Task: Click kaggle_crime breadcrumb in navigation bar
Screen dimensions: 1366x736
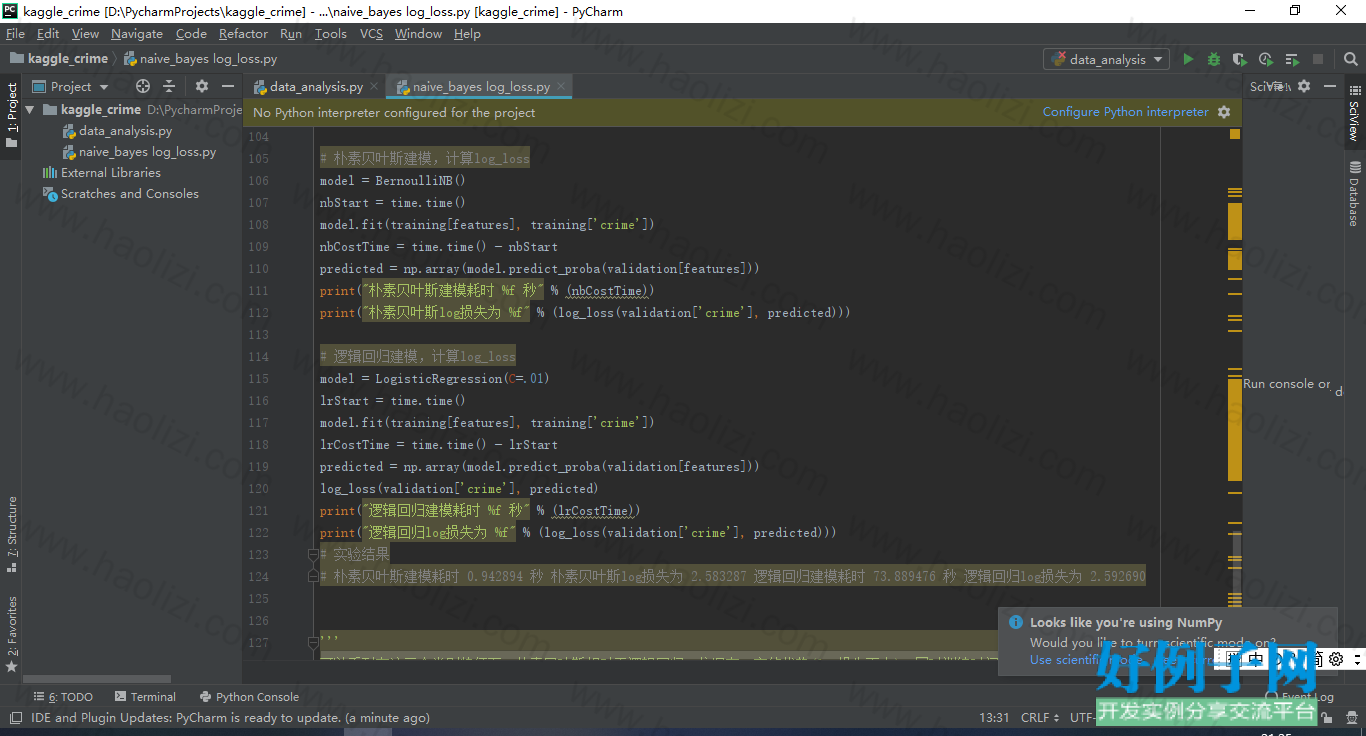Action: click(x=59, y=59)
